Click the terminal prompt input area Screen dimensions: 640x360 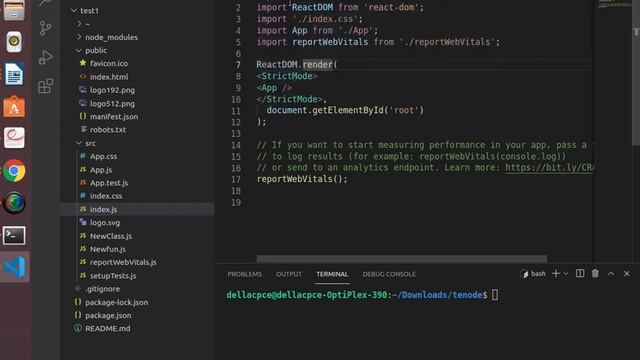coord(495,295)
